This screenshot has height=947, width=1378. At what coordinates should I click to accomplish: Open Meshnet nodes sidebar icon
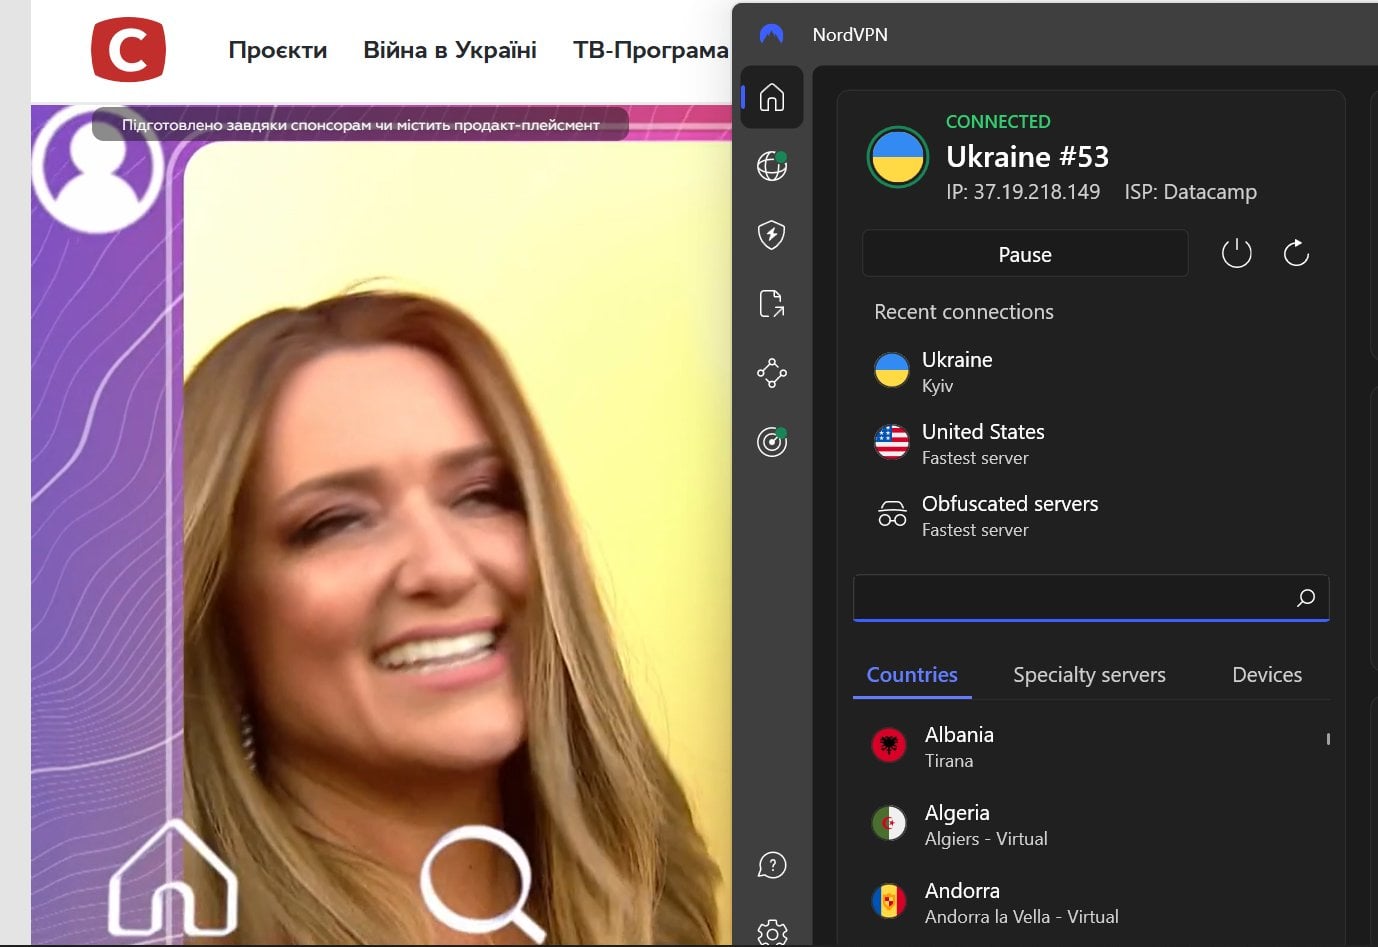[x=771, y=373]
